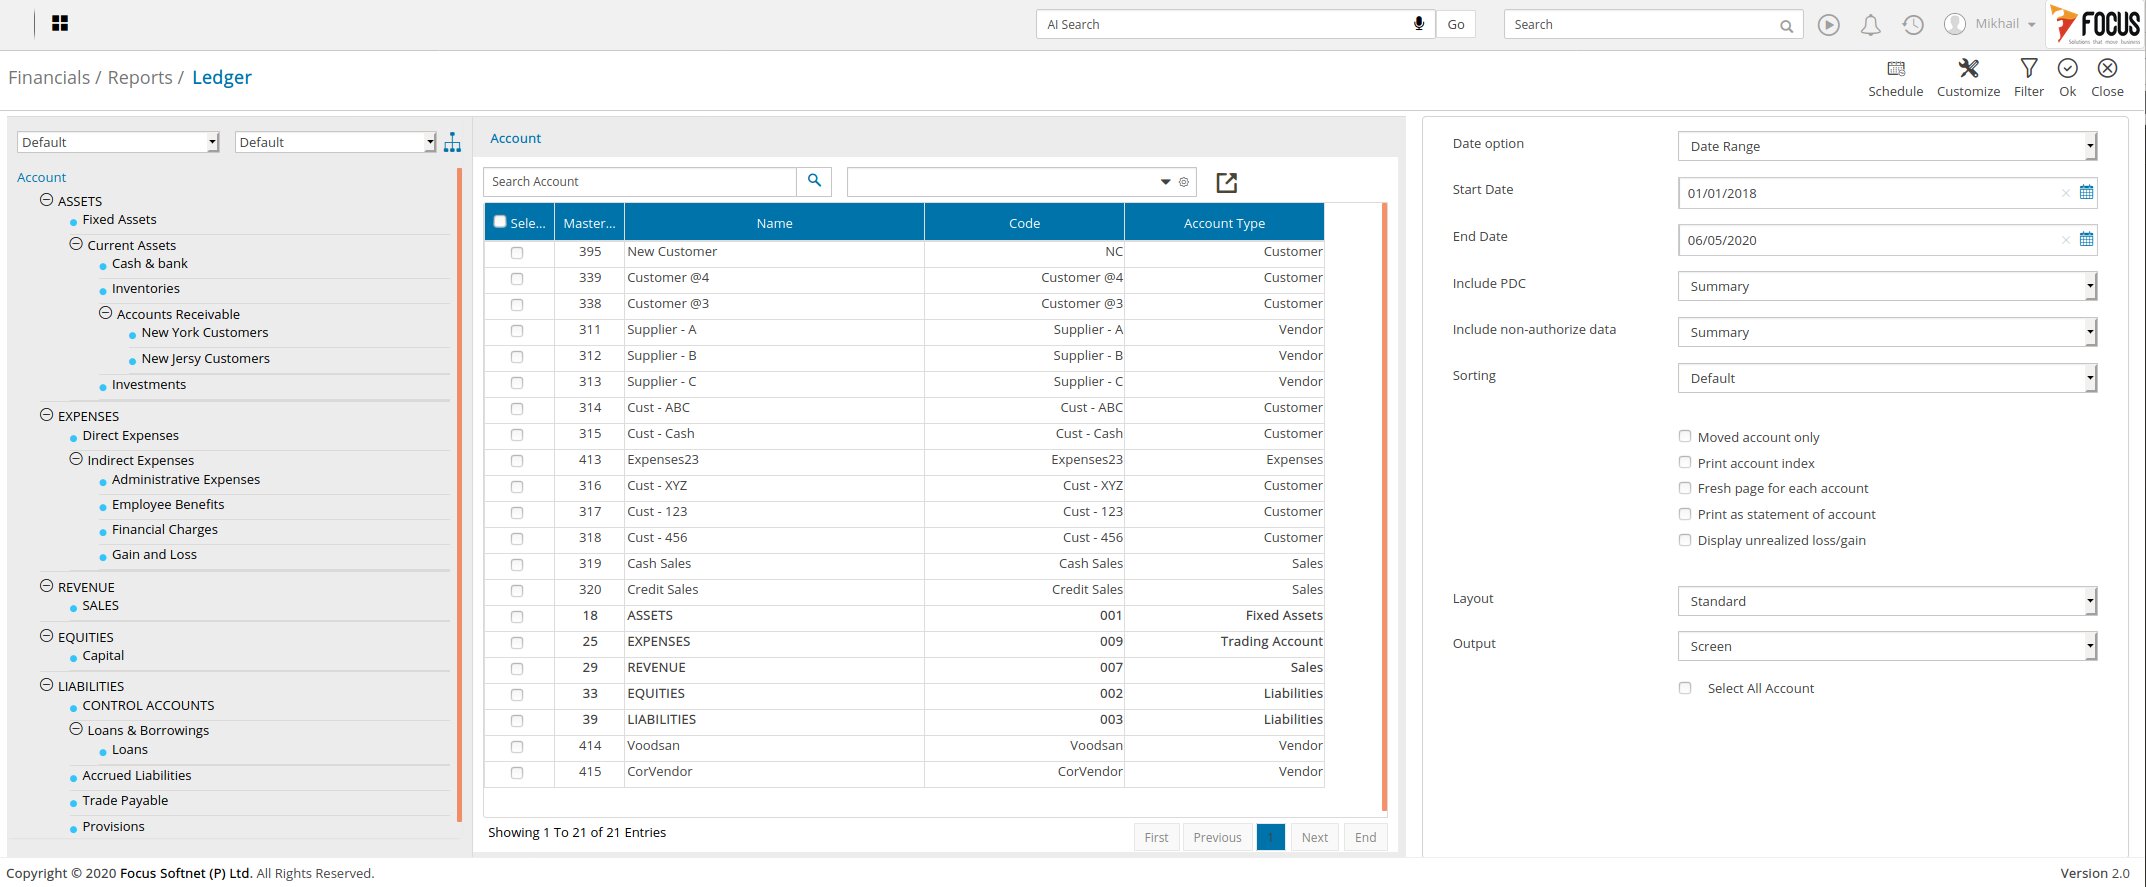Go to Reports in the breadcrumb
The width and height of the screenshot is (2146, 887).
[x=140, y=78]
